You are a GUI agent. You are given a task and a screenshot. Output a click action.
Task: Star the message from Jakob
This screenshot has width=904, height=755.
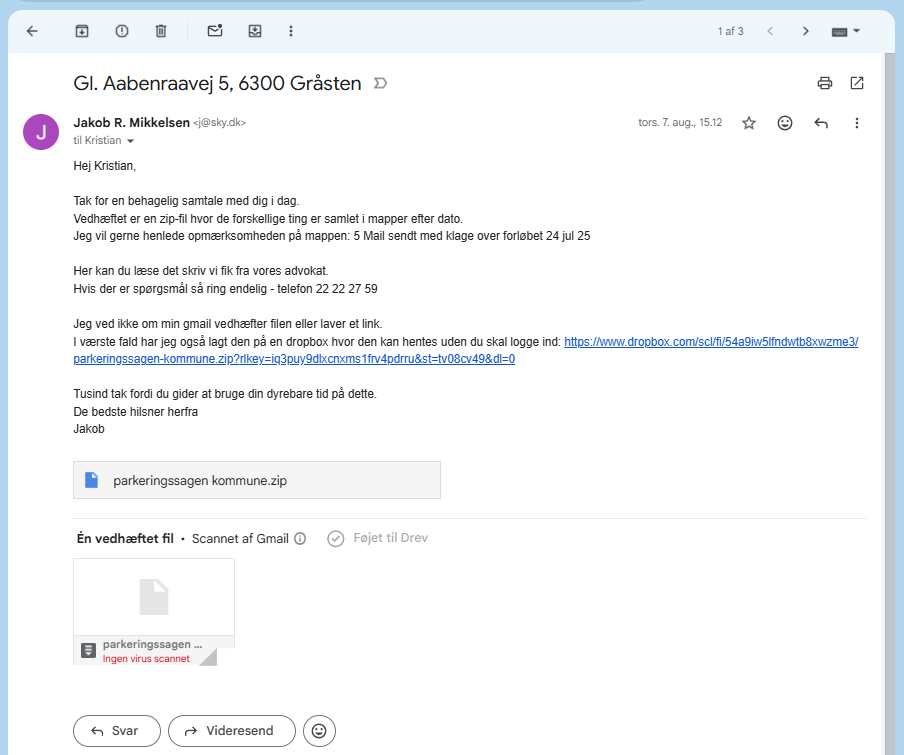pos(749,123)
